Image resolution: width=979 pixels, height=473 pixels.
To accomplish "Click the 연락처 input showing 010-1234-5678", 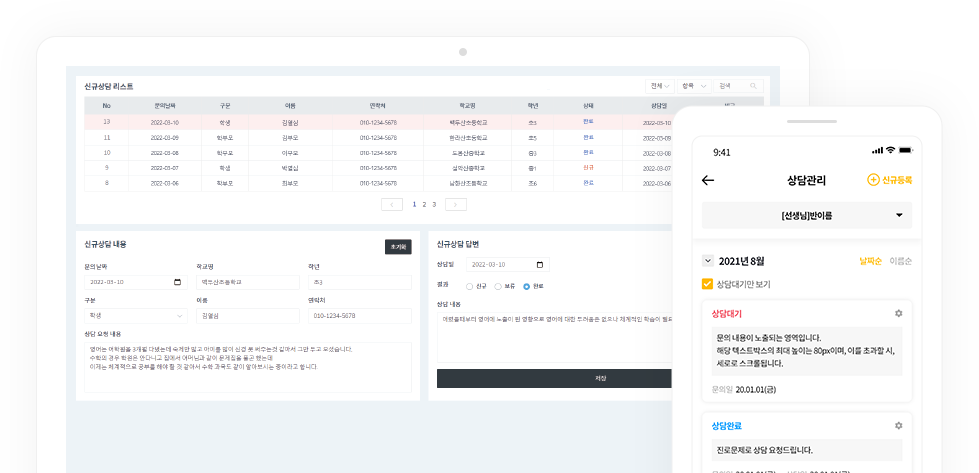I will click(360, 316).
